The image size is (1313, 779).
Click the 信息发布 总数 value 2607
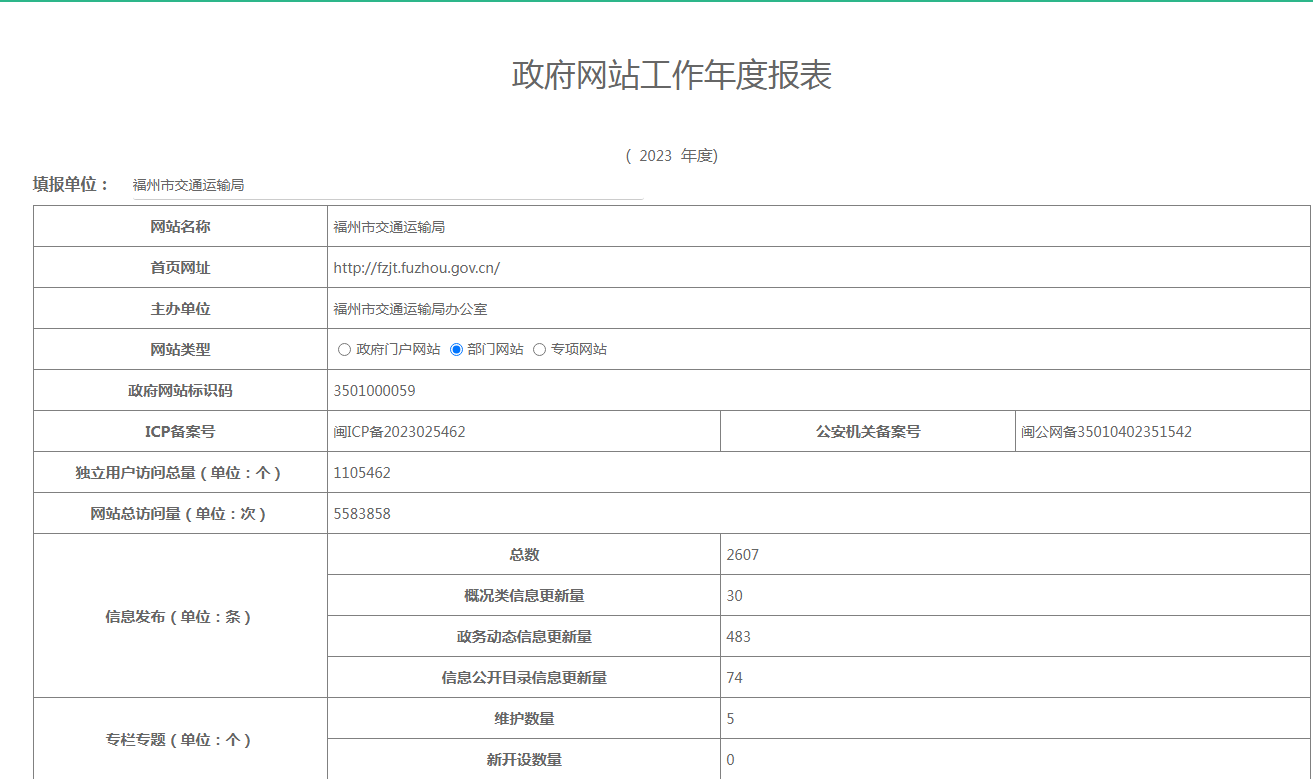point(742,555)
